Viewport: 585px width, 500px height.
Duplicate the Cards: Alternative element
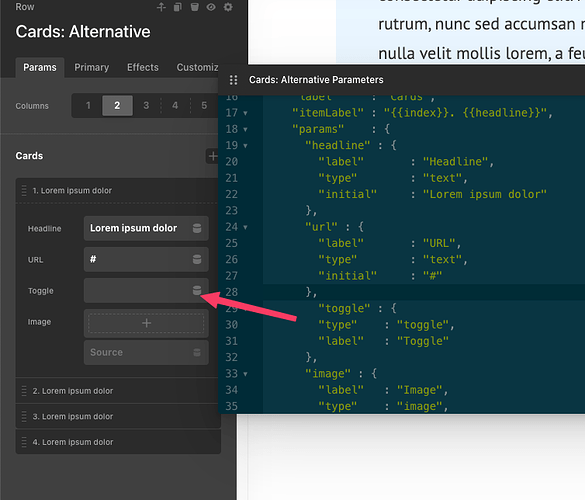coord(178,7)
